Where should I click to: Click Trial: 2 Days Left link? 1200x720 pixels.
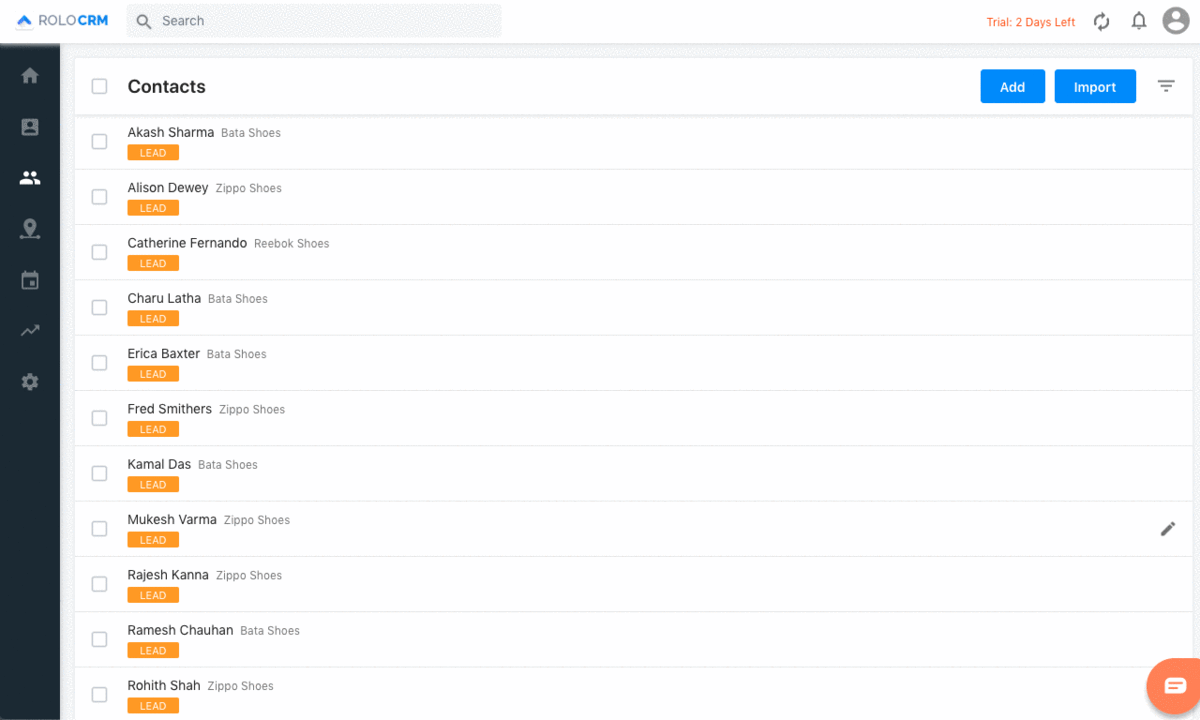click(x=1031, y=22)
